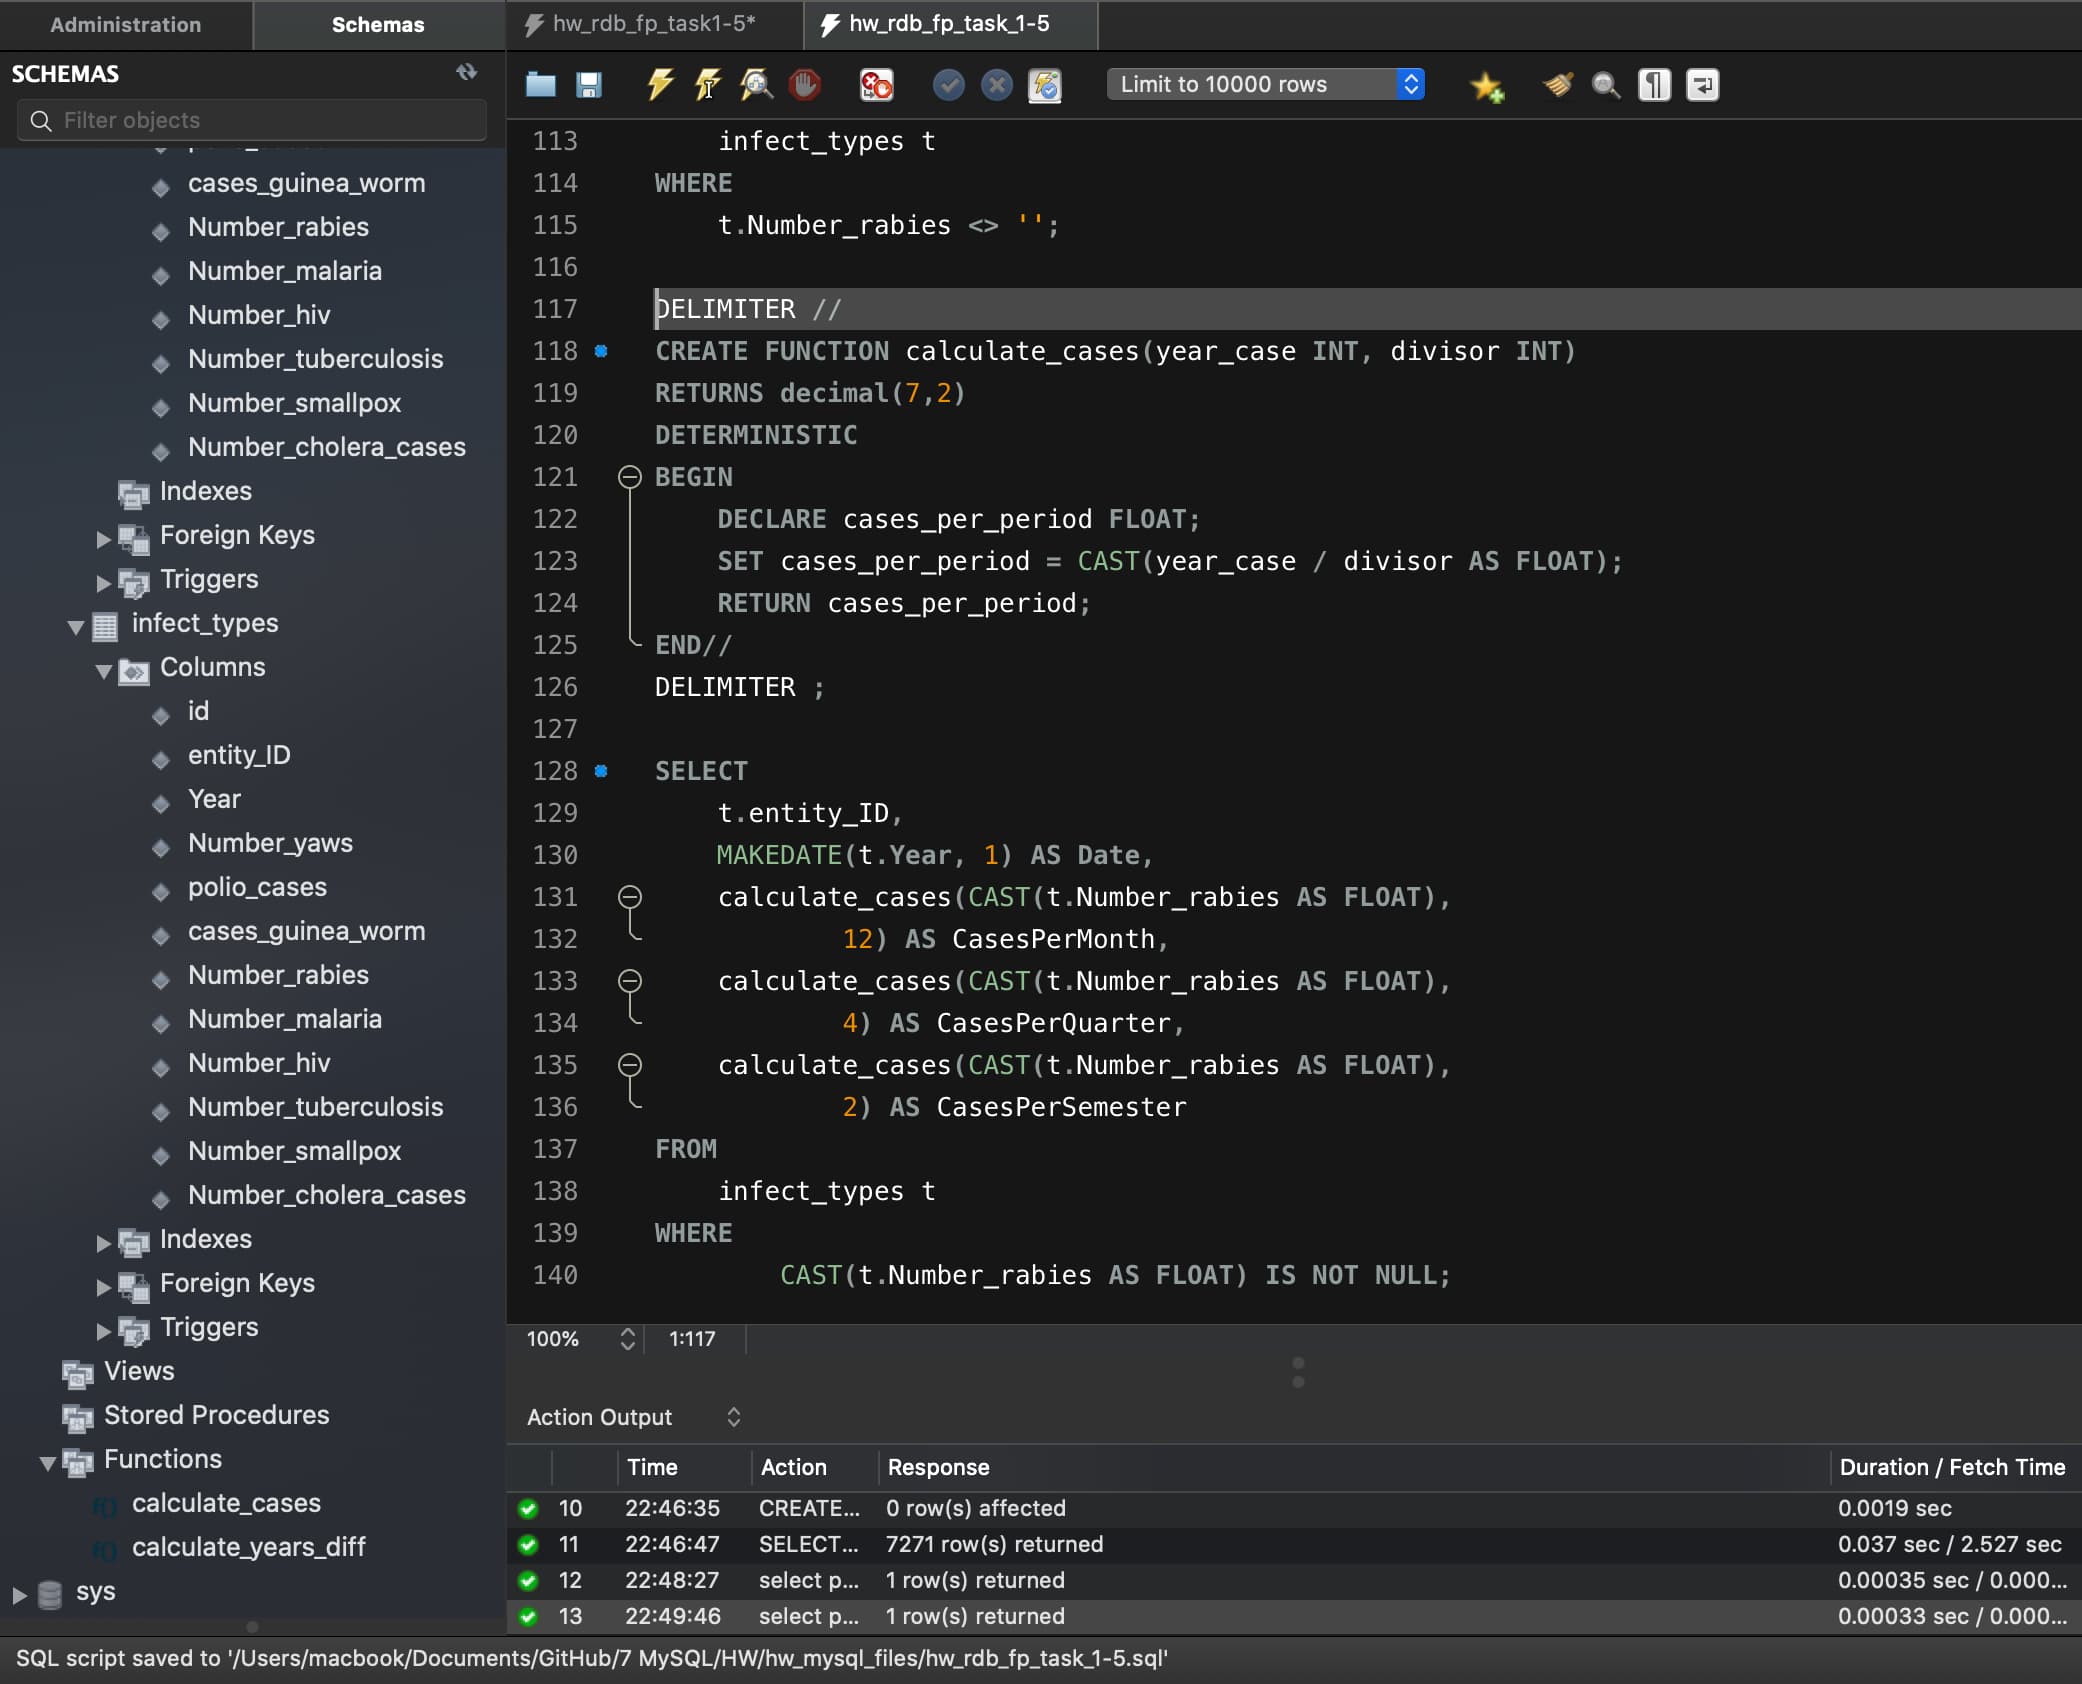Collapse the infect_types table node
2082x1684 pixels.
(76, 627)
